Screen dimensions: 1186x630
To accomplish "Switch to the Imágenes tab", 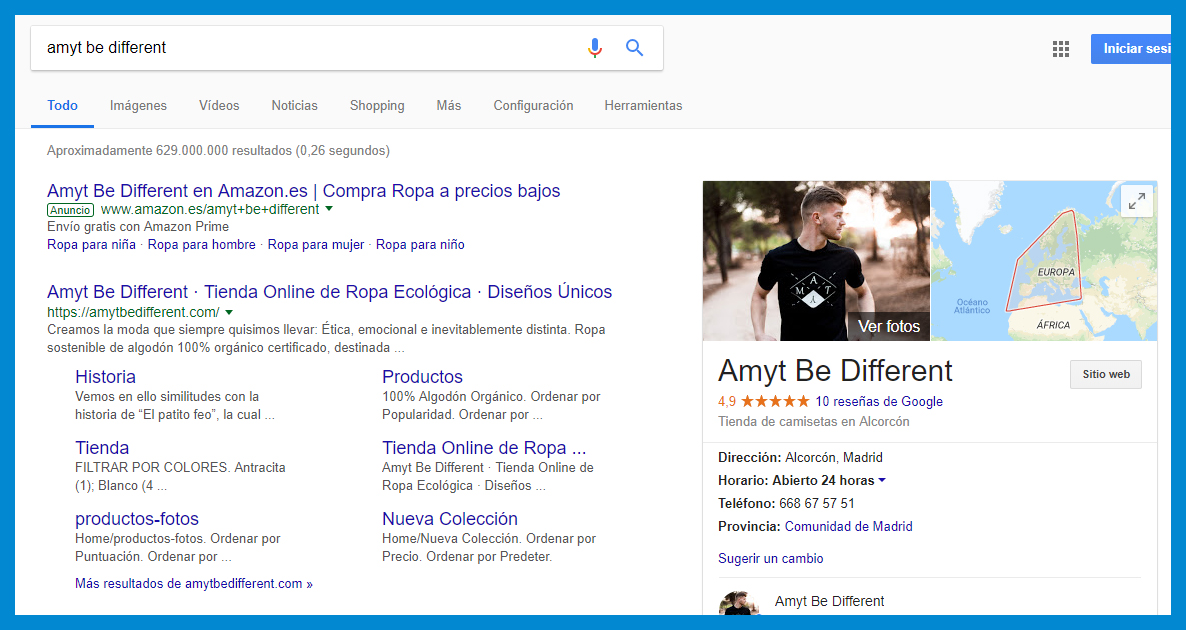I will 138,106.
